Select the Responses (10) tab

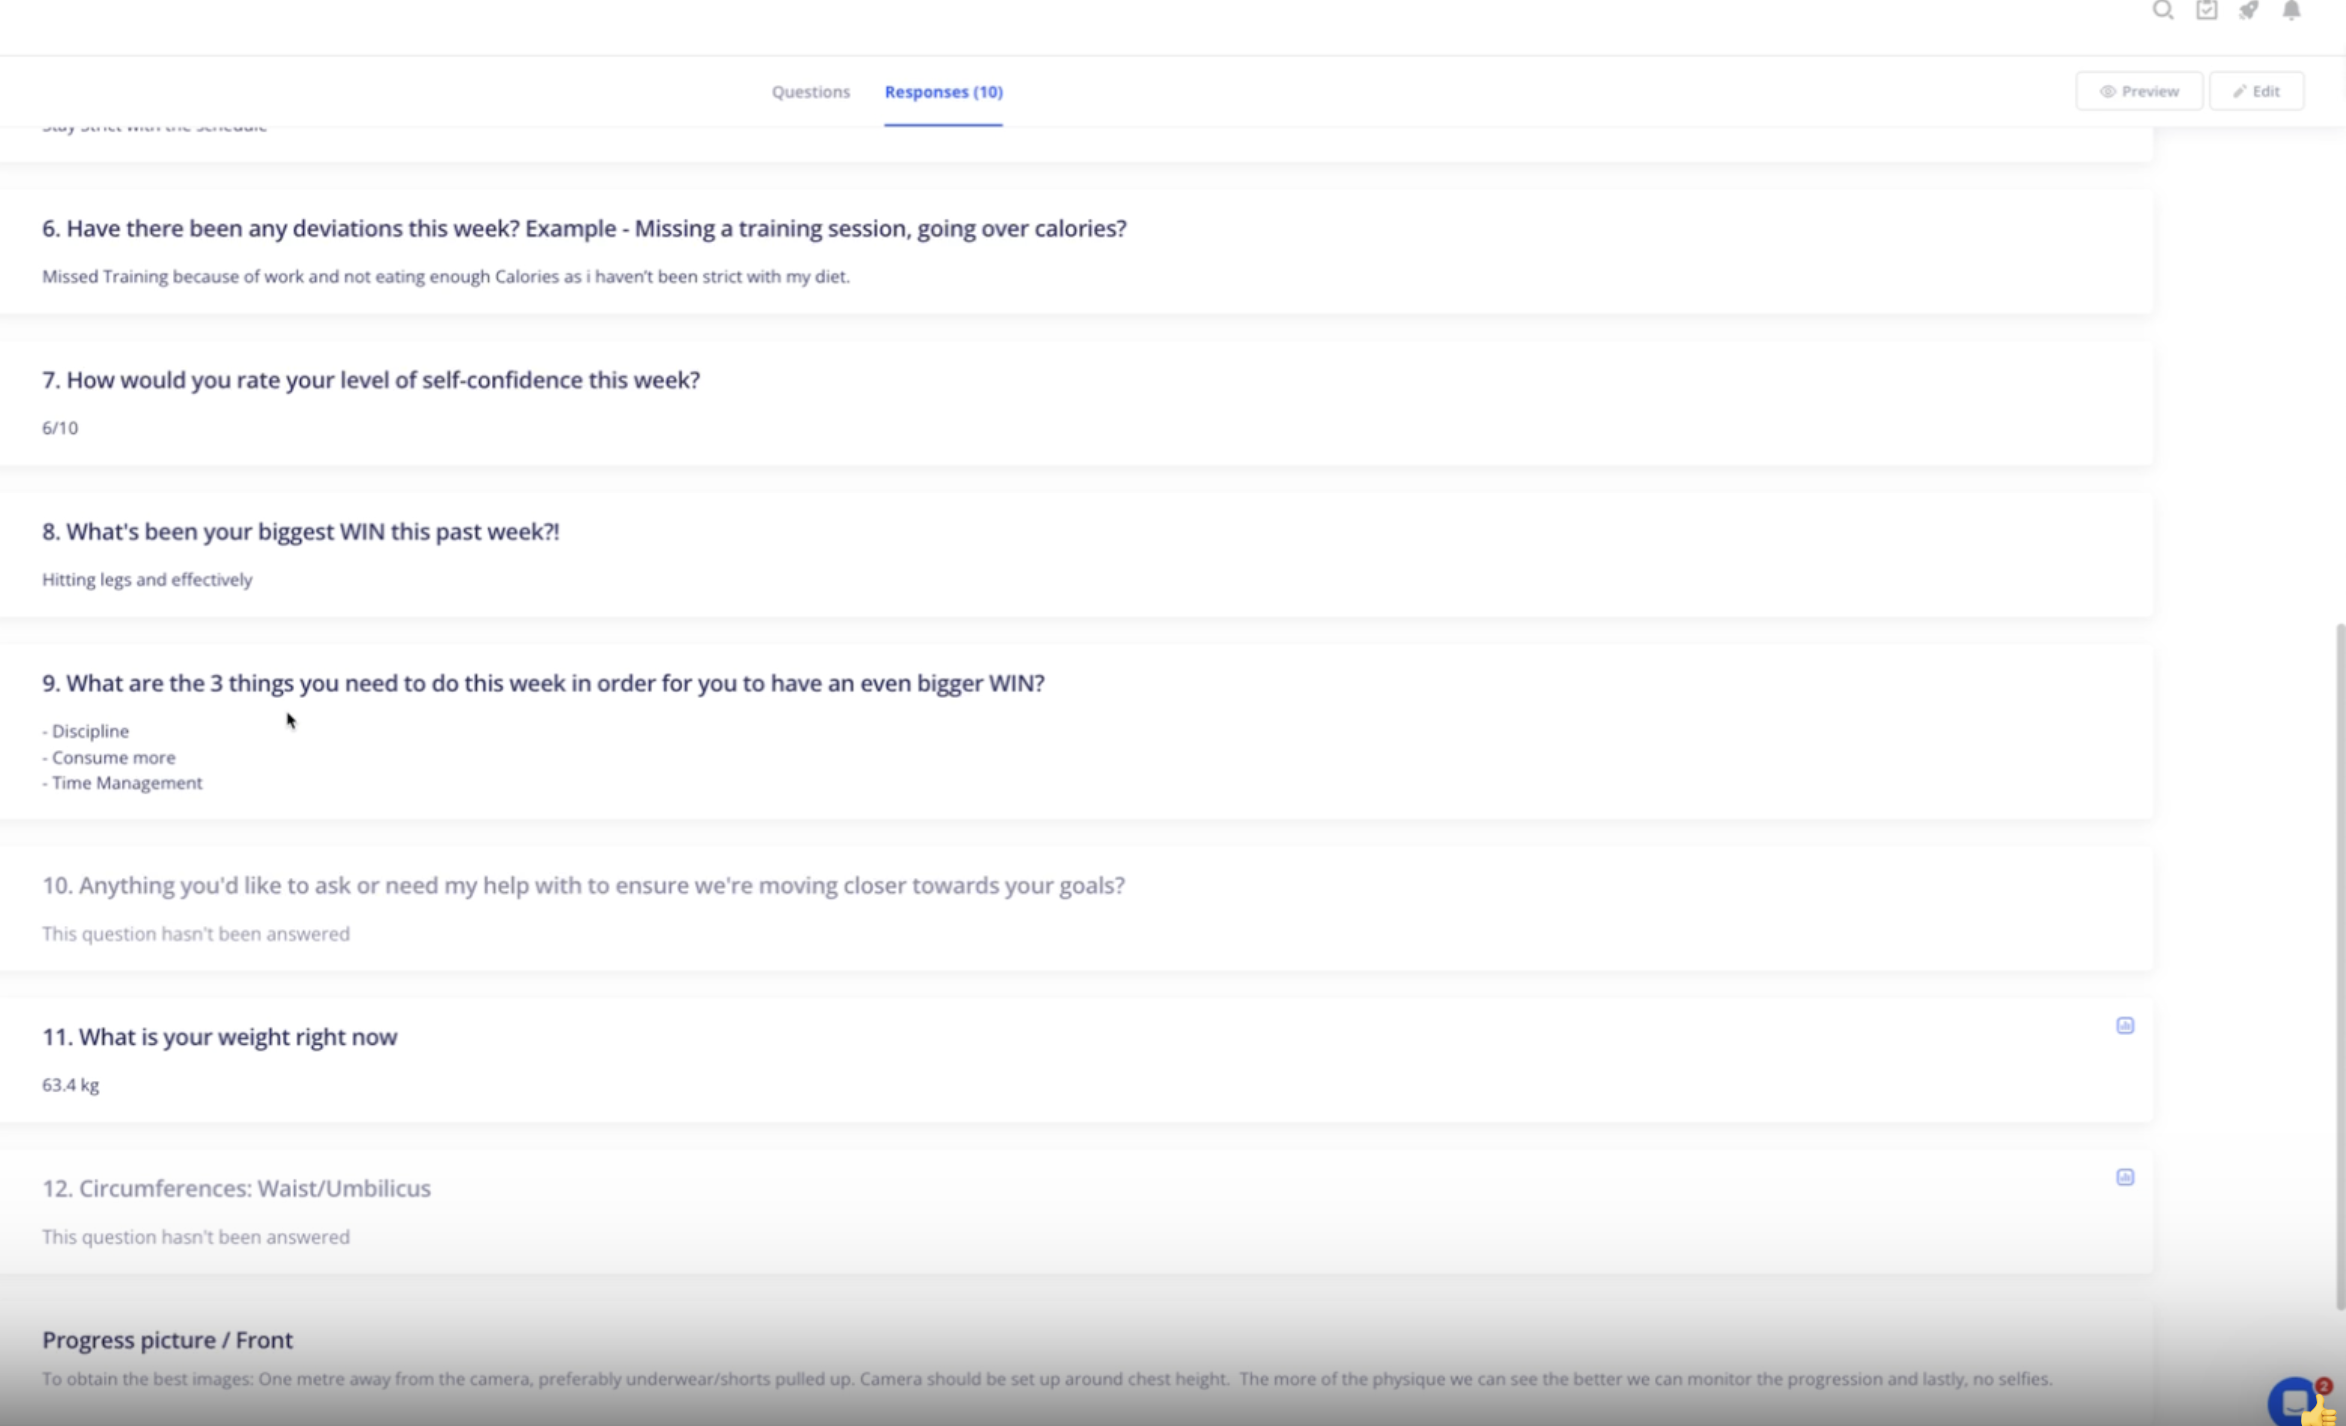pyautogui.click(x=943, y=91)
